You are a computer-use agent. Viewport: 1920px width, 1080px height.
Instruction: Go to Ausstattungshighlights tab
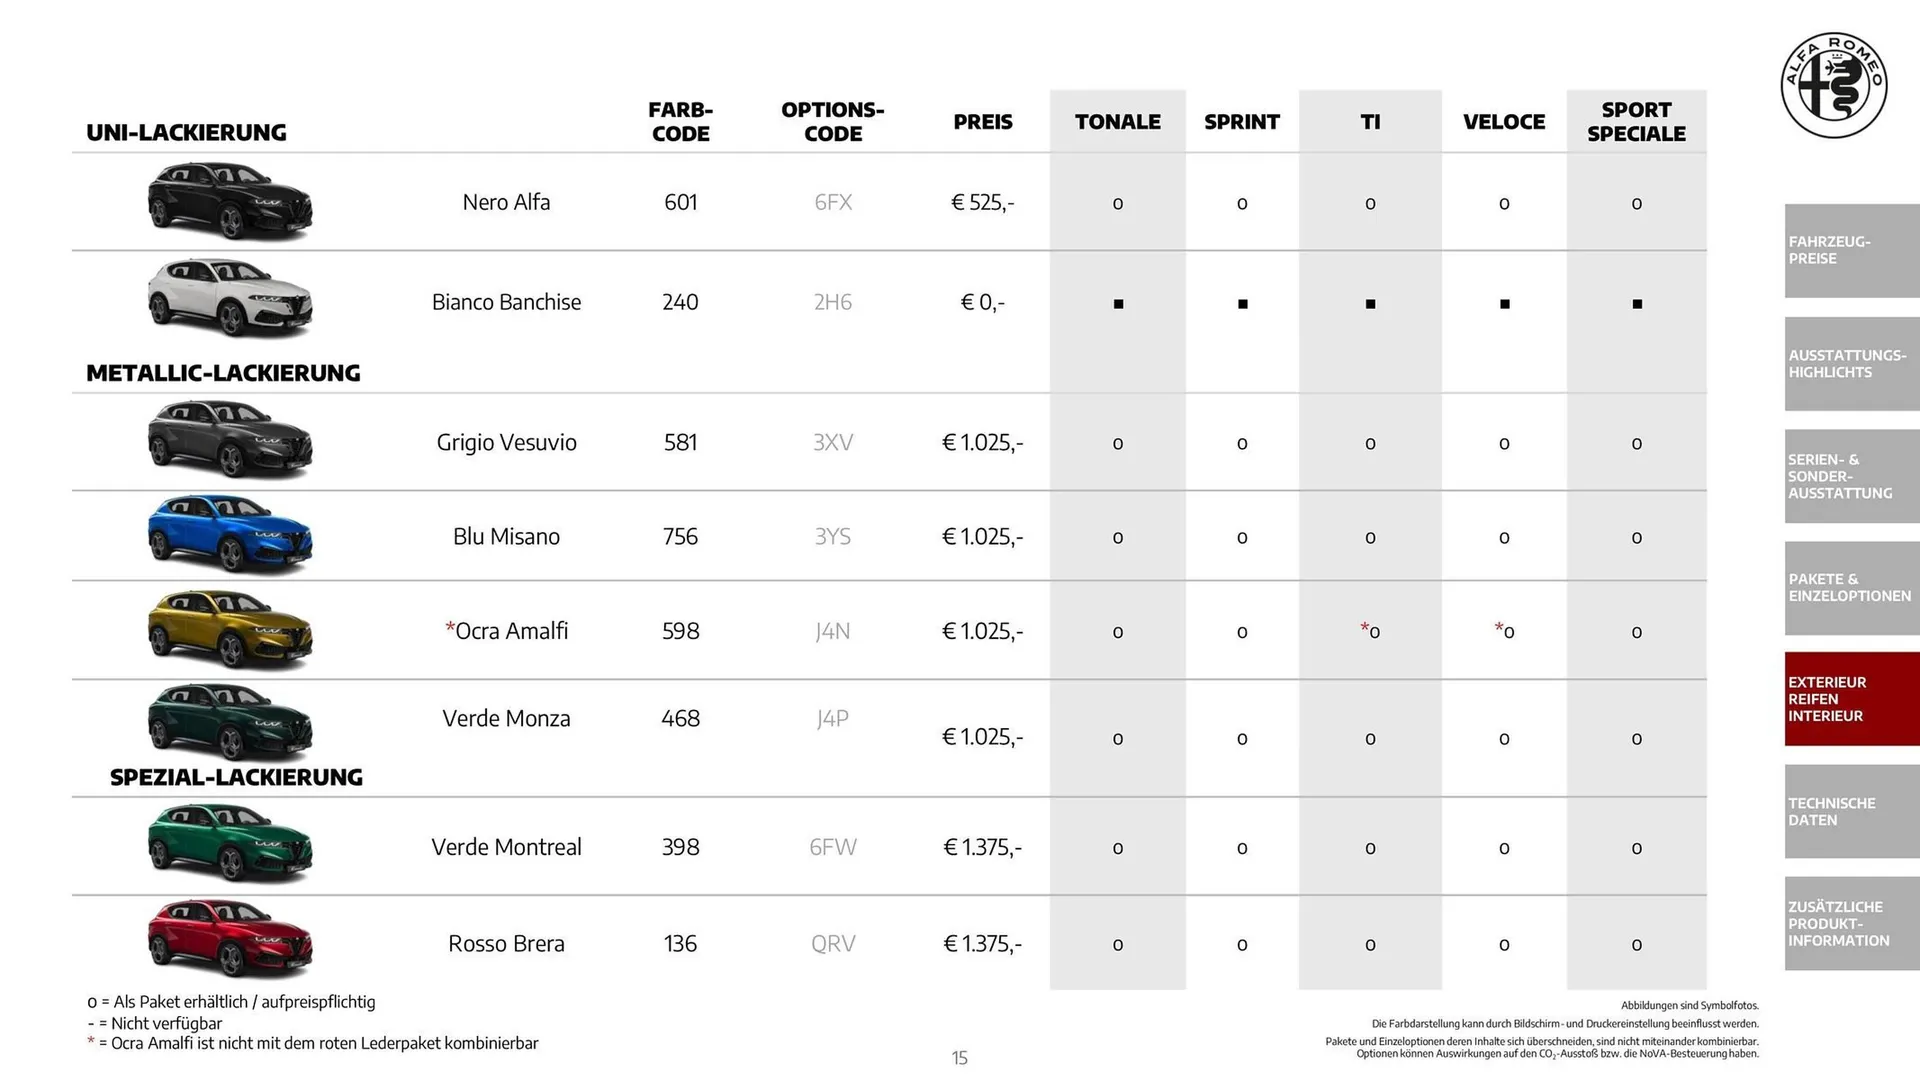pos(1850,364)
